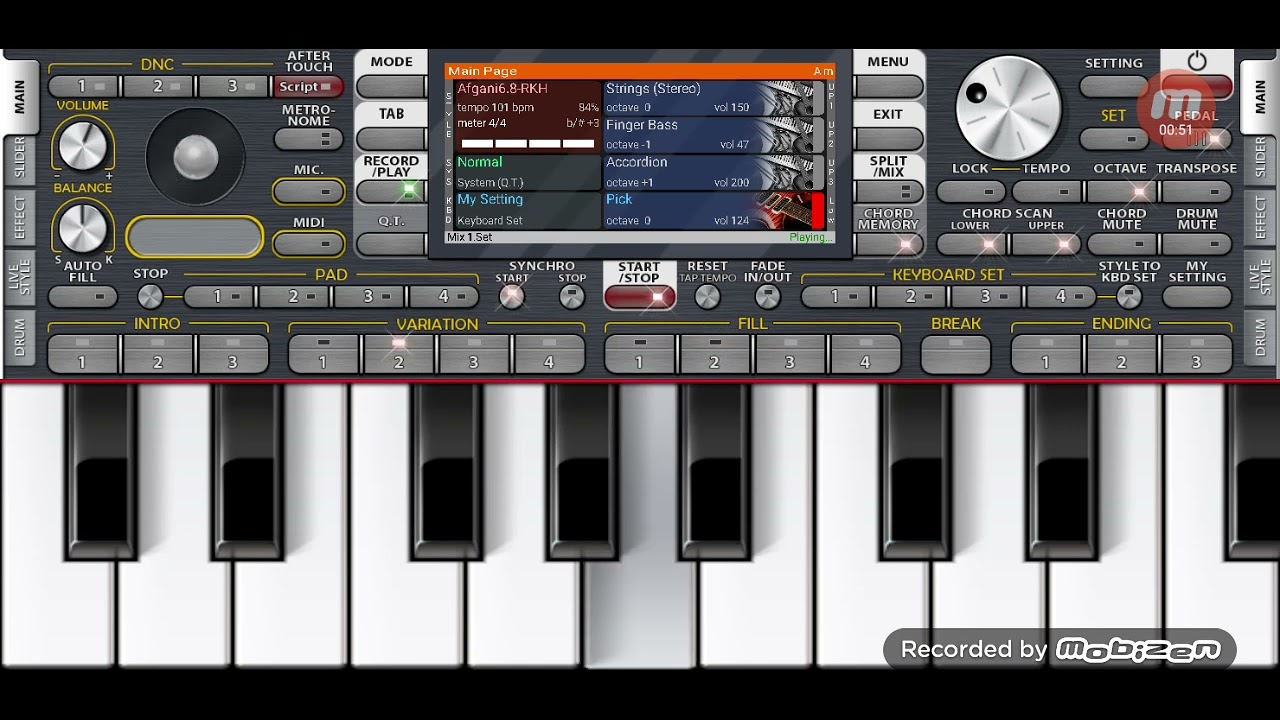
Task: Select the Pick sound slot
Action: (x=713, y=209)
